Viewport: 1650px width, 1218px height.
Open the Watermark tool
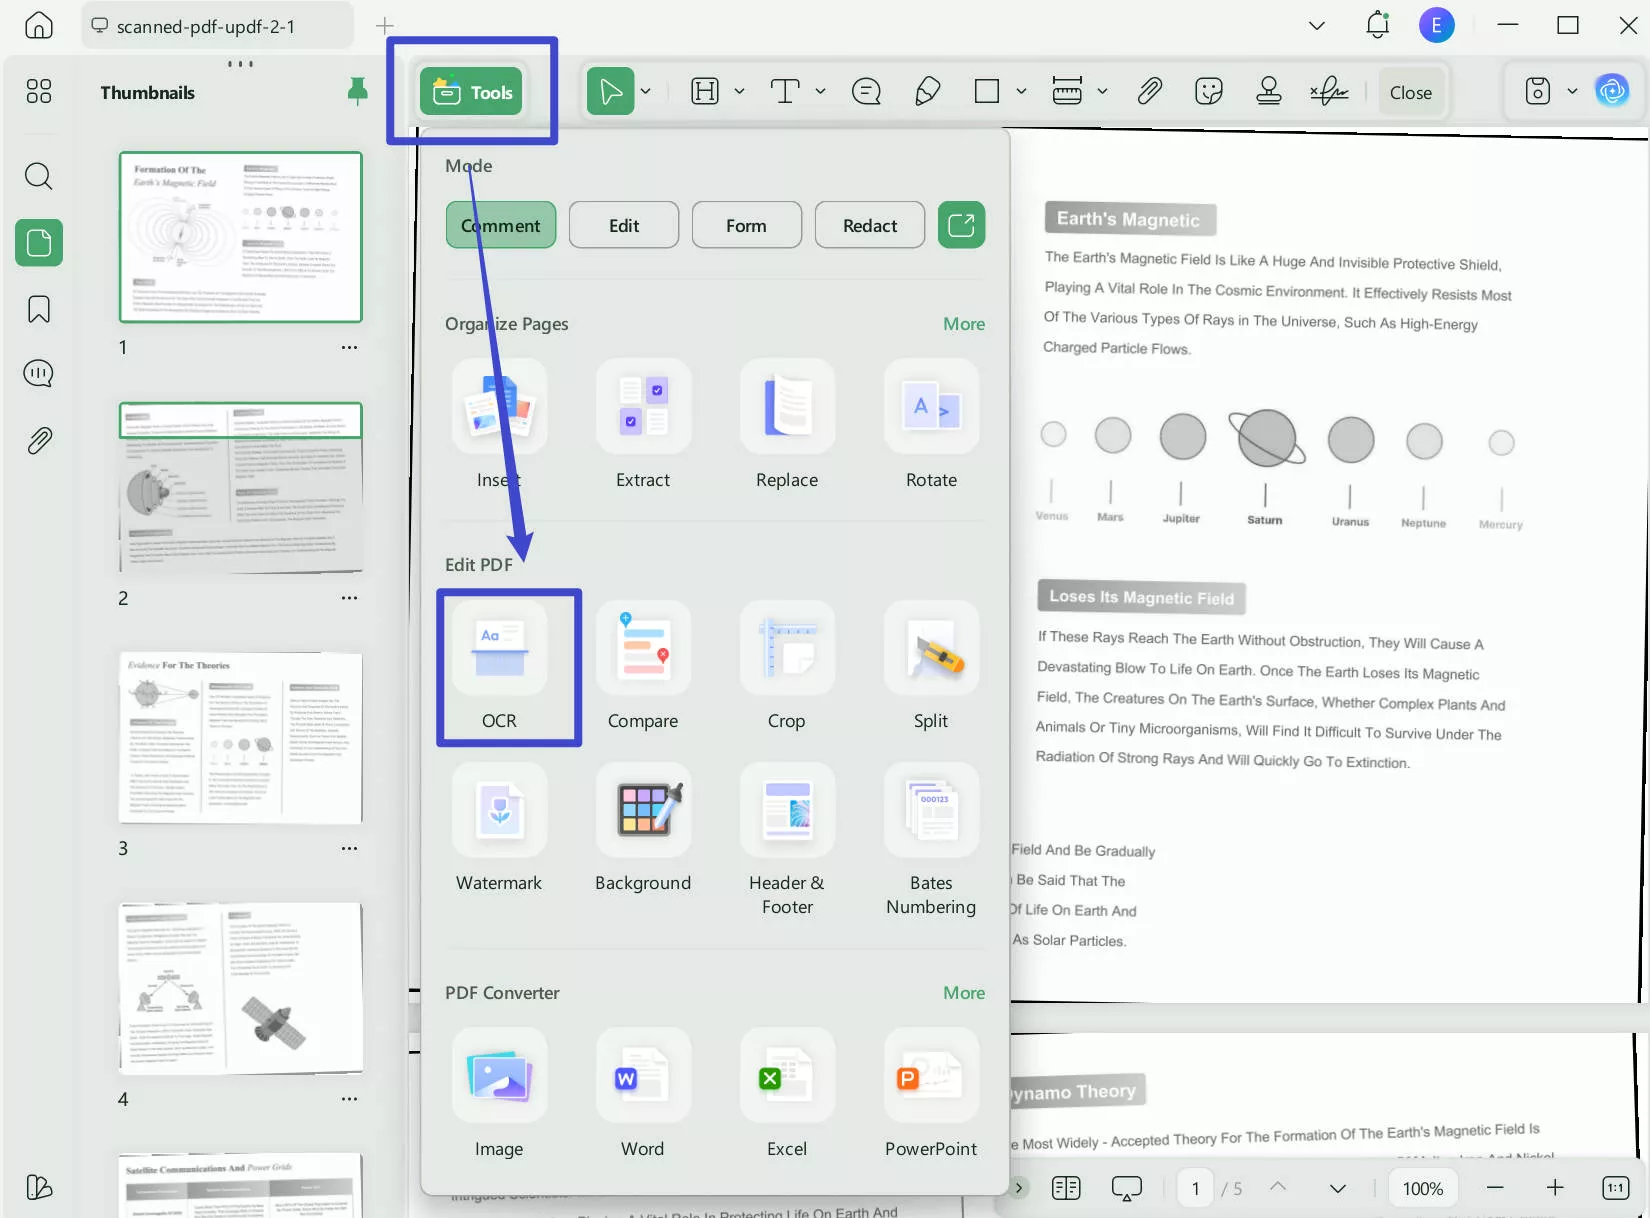coord(499,828)
